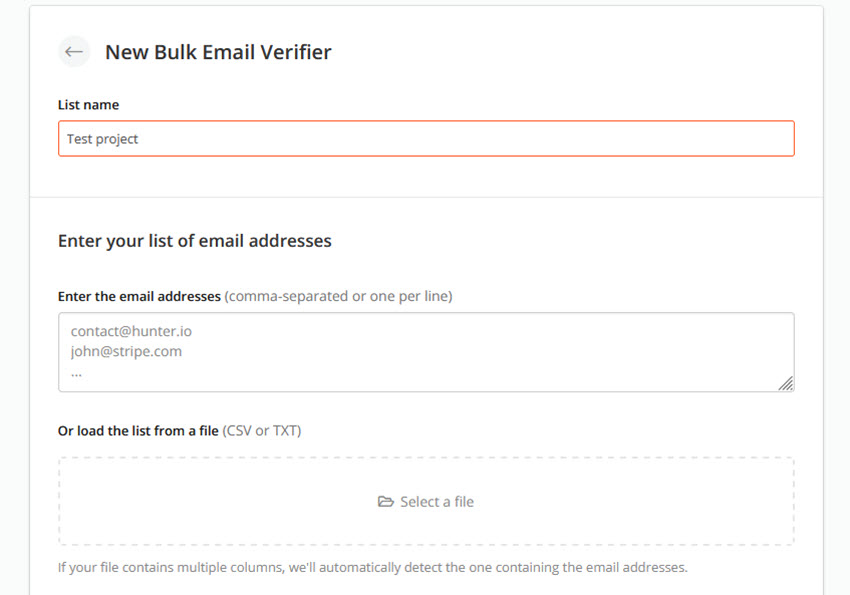This screenshot has height=595, width=850.
Task: Click the ellipsis placeholder line in textarea
Action: pyautogui.click(x=76, y=373)
